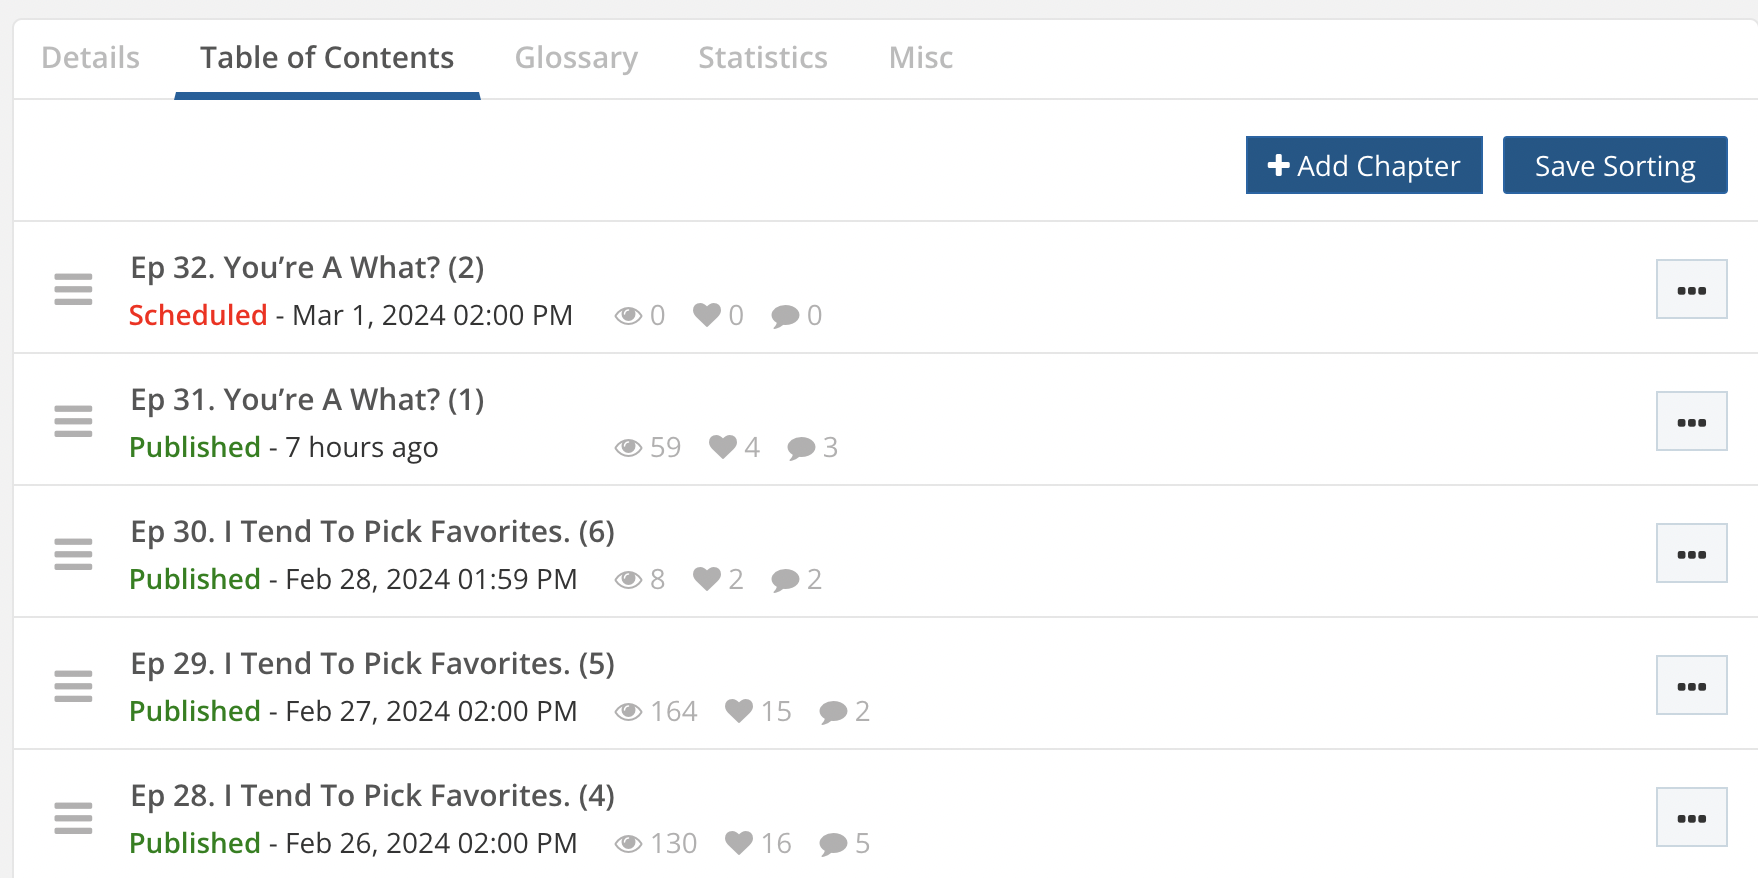Click the Save Sorting button
The image size is (1758, 878).
(x=1615, y=165)
